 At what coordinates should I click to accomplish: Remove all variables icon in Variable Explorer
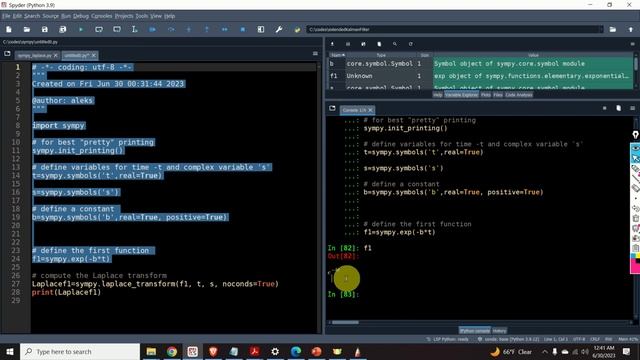[x=379, y=44]
